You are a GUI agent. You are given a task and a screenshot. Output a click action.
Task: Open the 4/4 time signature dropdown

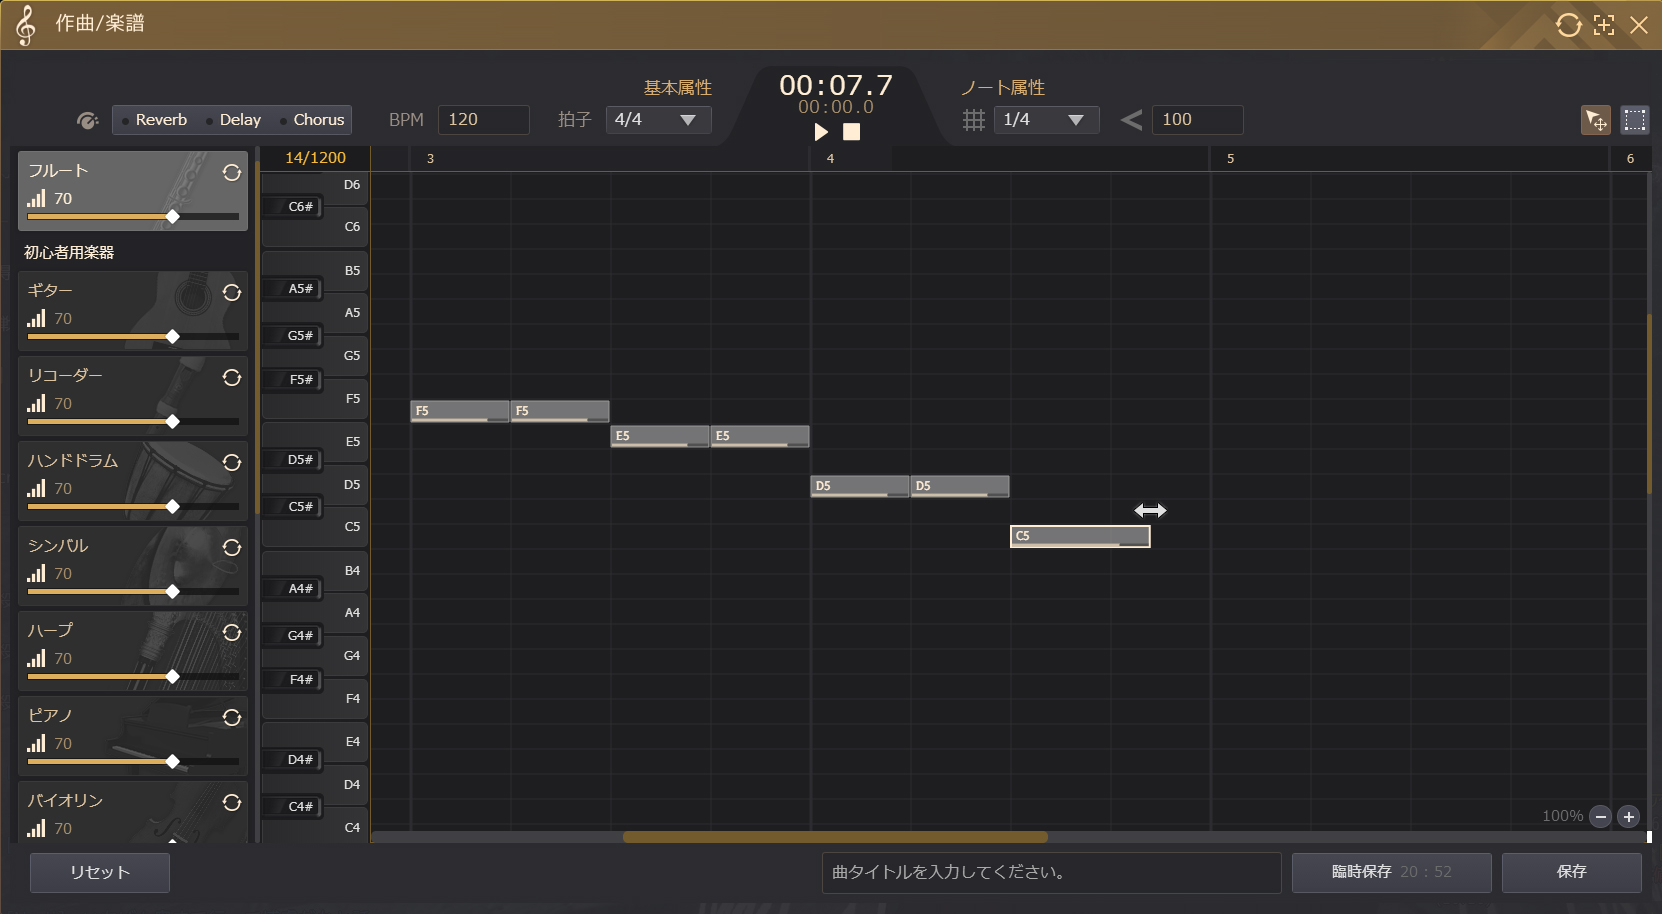pyautogui.click(x=658, y=120)
